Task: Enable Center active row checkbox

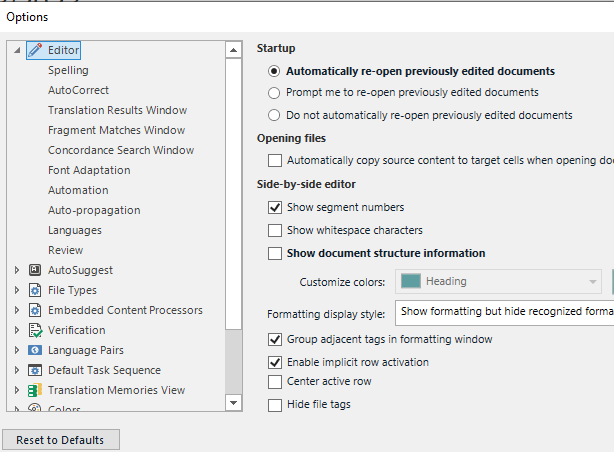Action: pyautogui.click(x=275, y=381)
